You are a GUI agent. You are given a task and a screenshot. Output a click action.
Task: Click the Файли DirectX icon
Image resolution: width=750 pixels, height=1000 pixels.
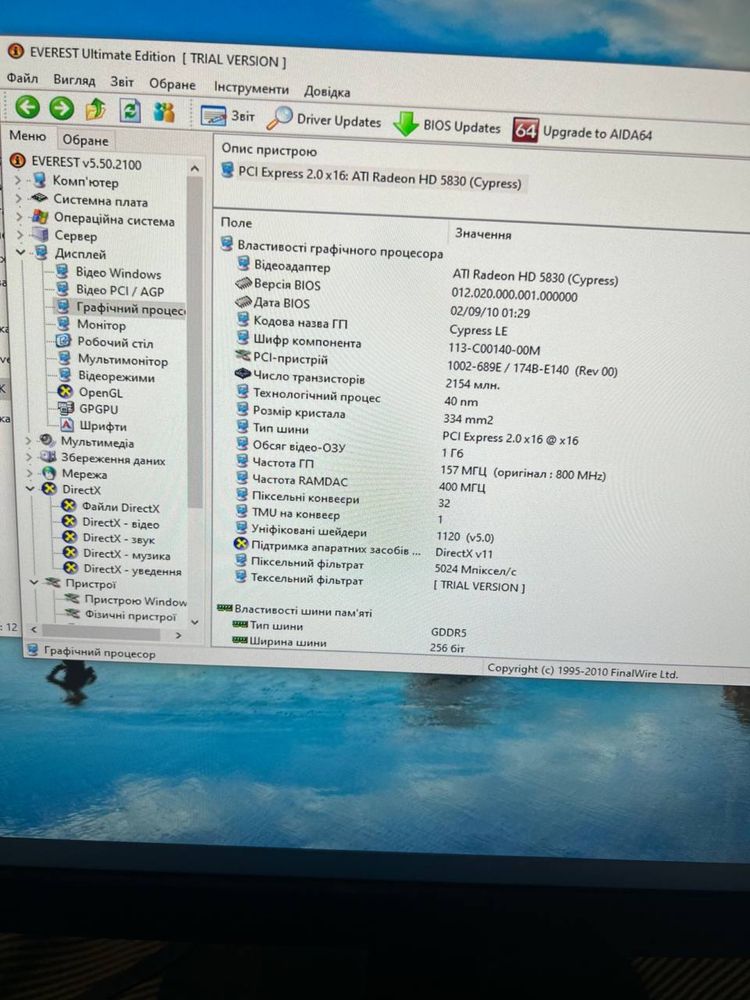68,506
